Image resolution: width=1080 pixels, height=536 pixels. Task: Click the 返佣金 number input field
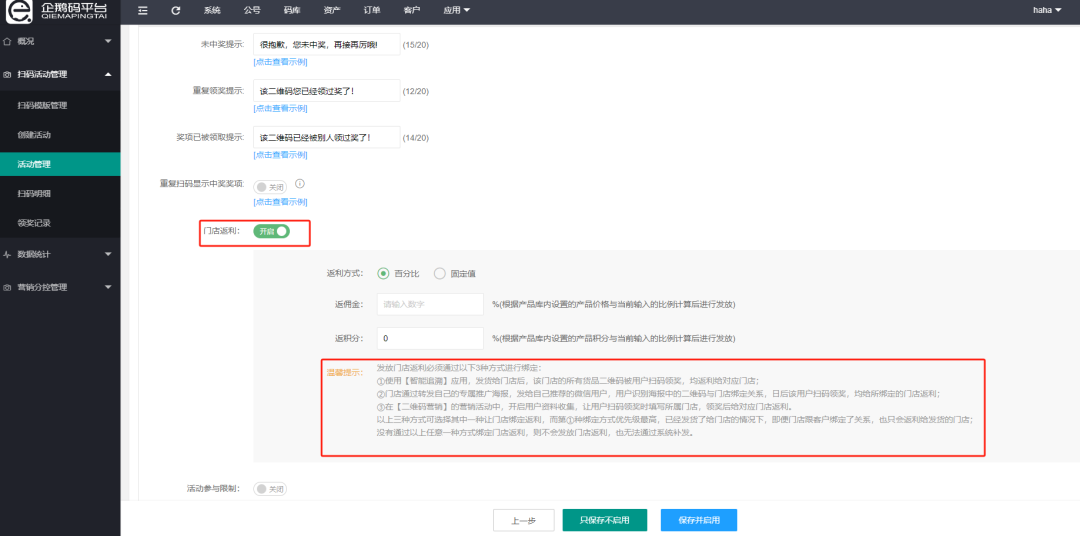[430, 304]
